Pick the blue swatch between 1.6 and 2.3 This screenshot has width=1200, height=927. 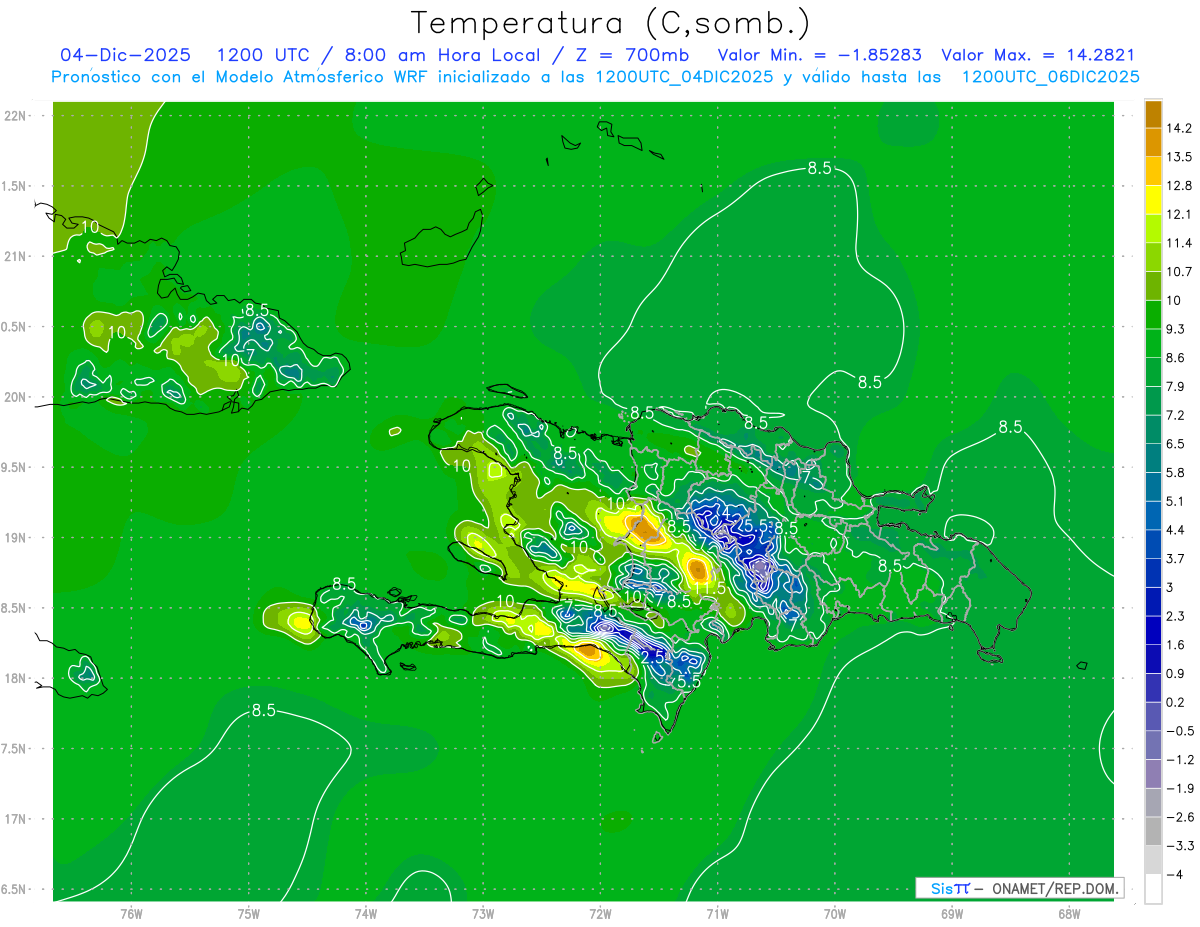click(1153, 630)
